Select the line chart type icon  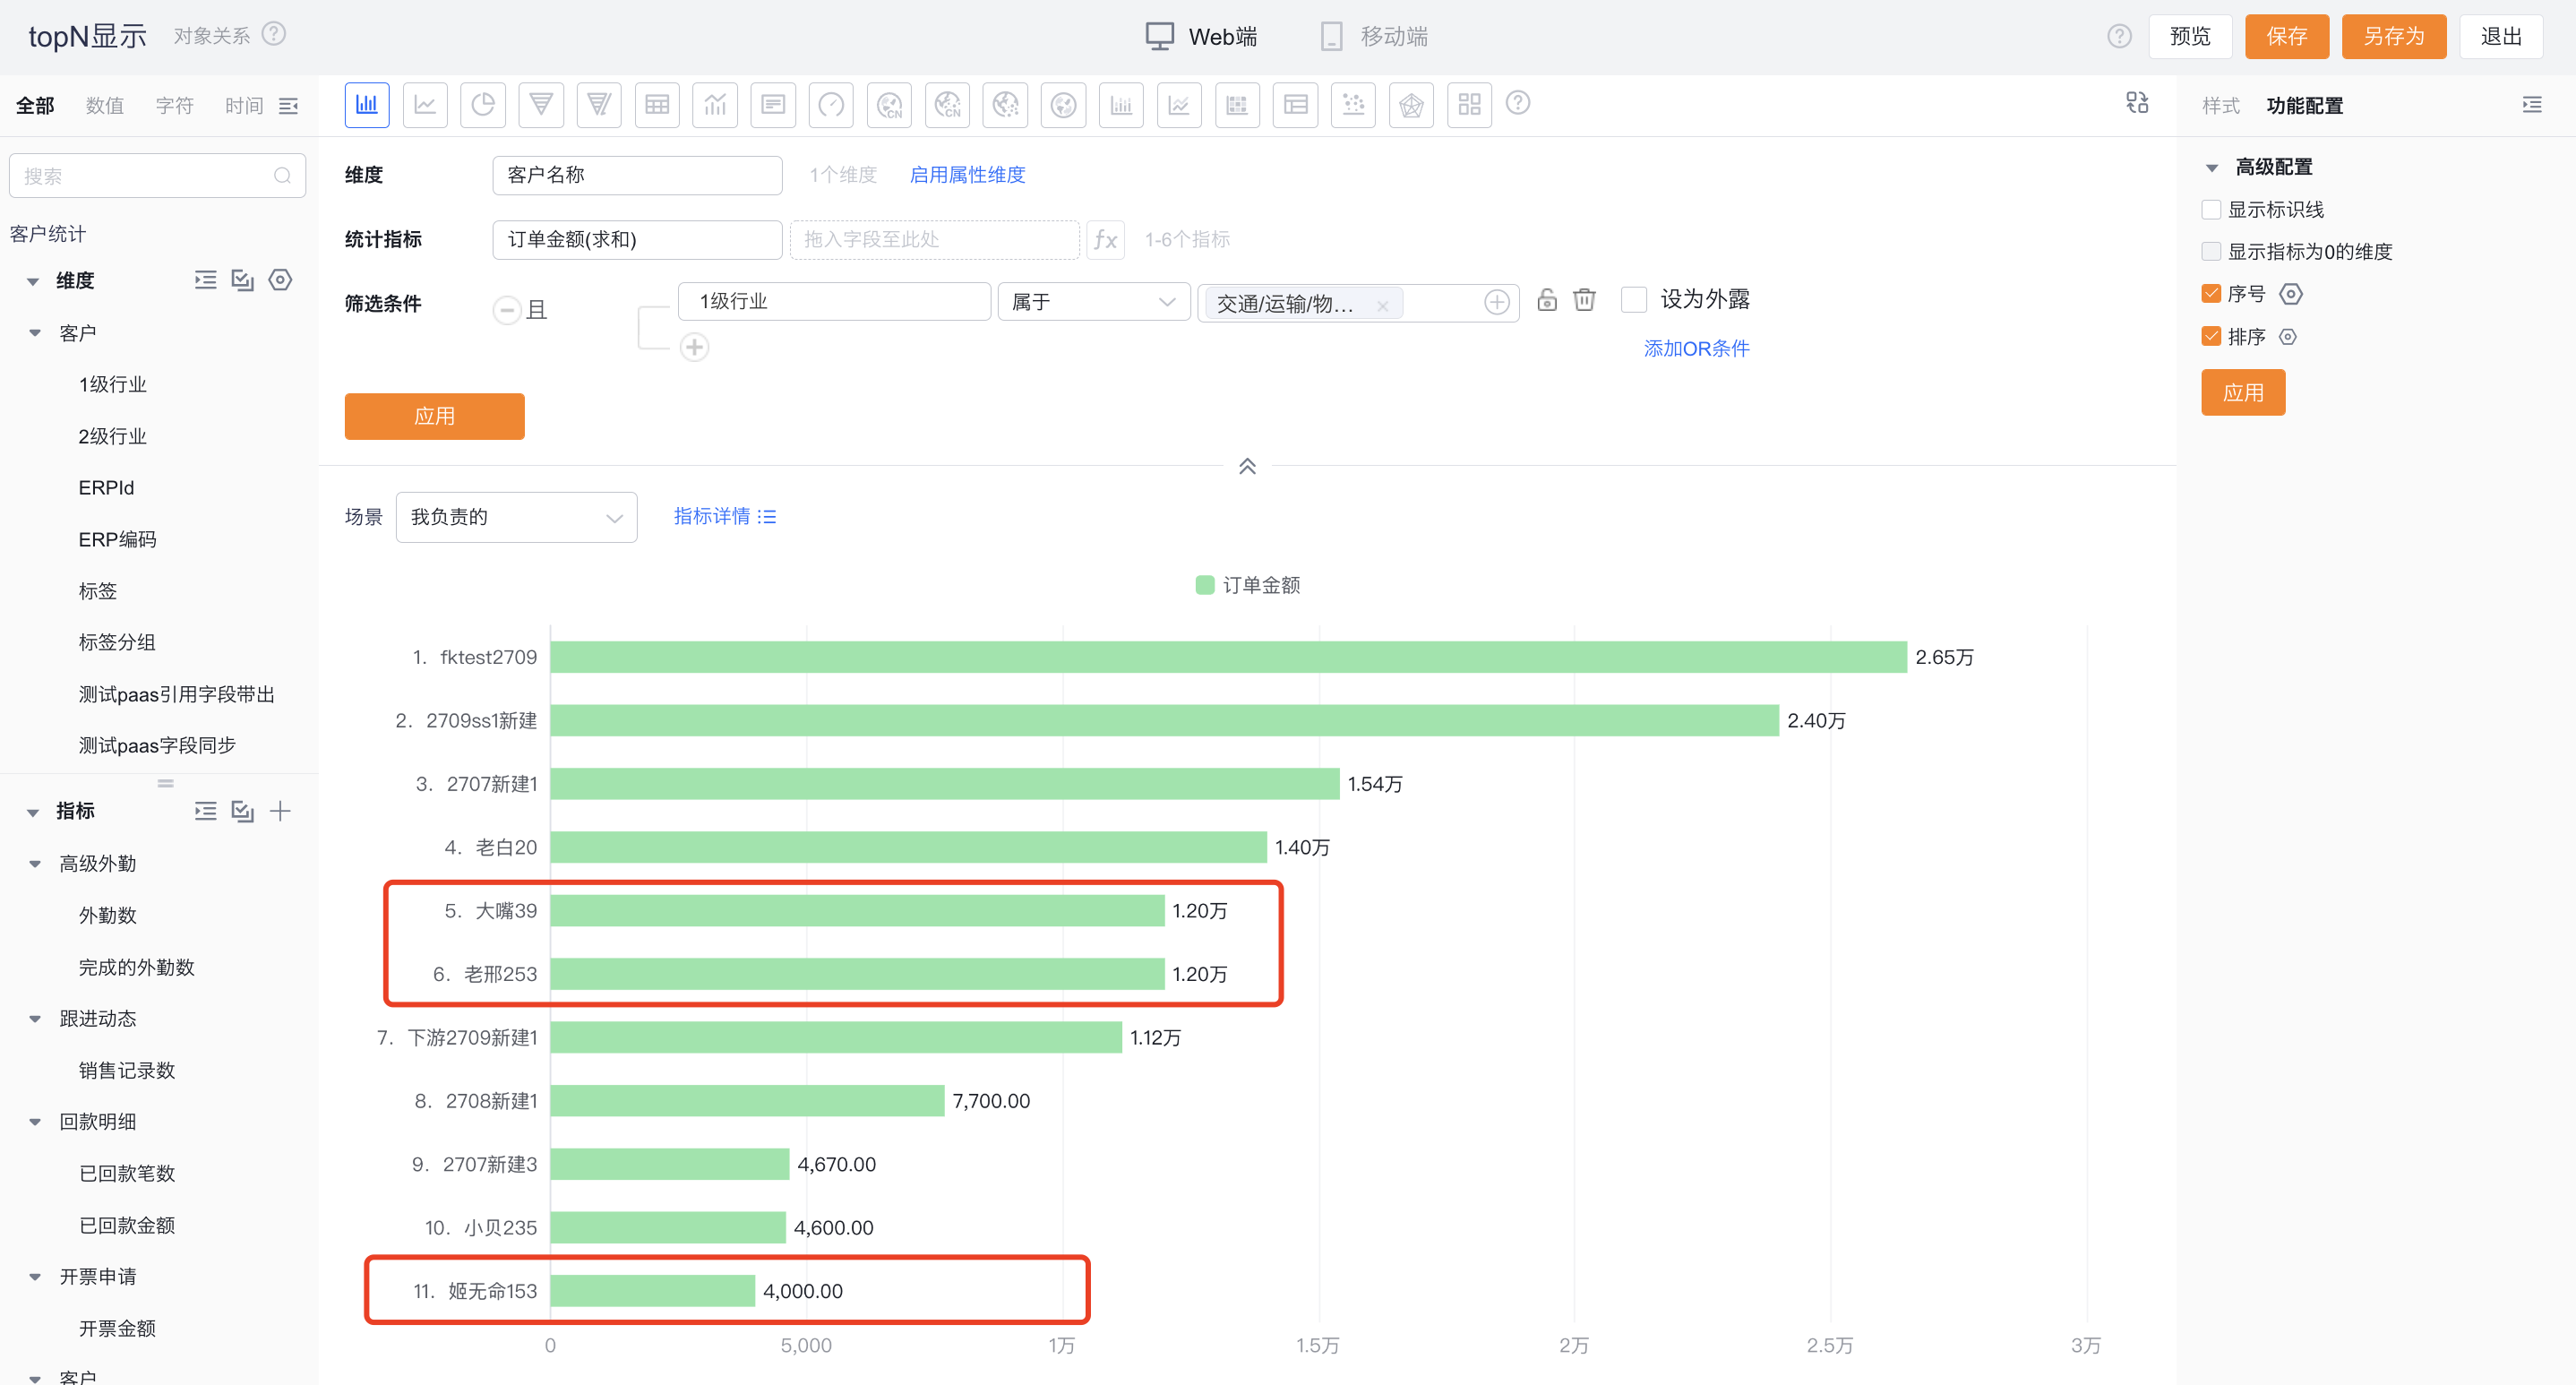pyautogui.click(x=425, y=104)
